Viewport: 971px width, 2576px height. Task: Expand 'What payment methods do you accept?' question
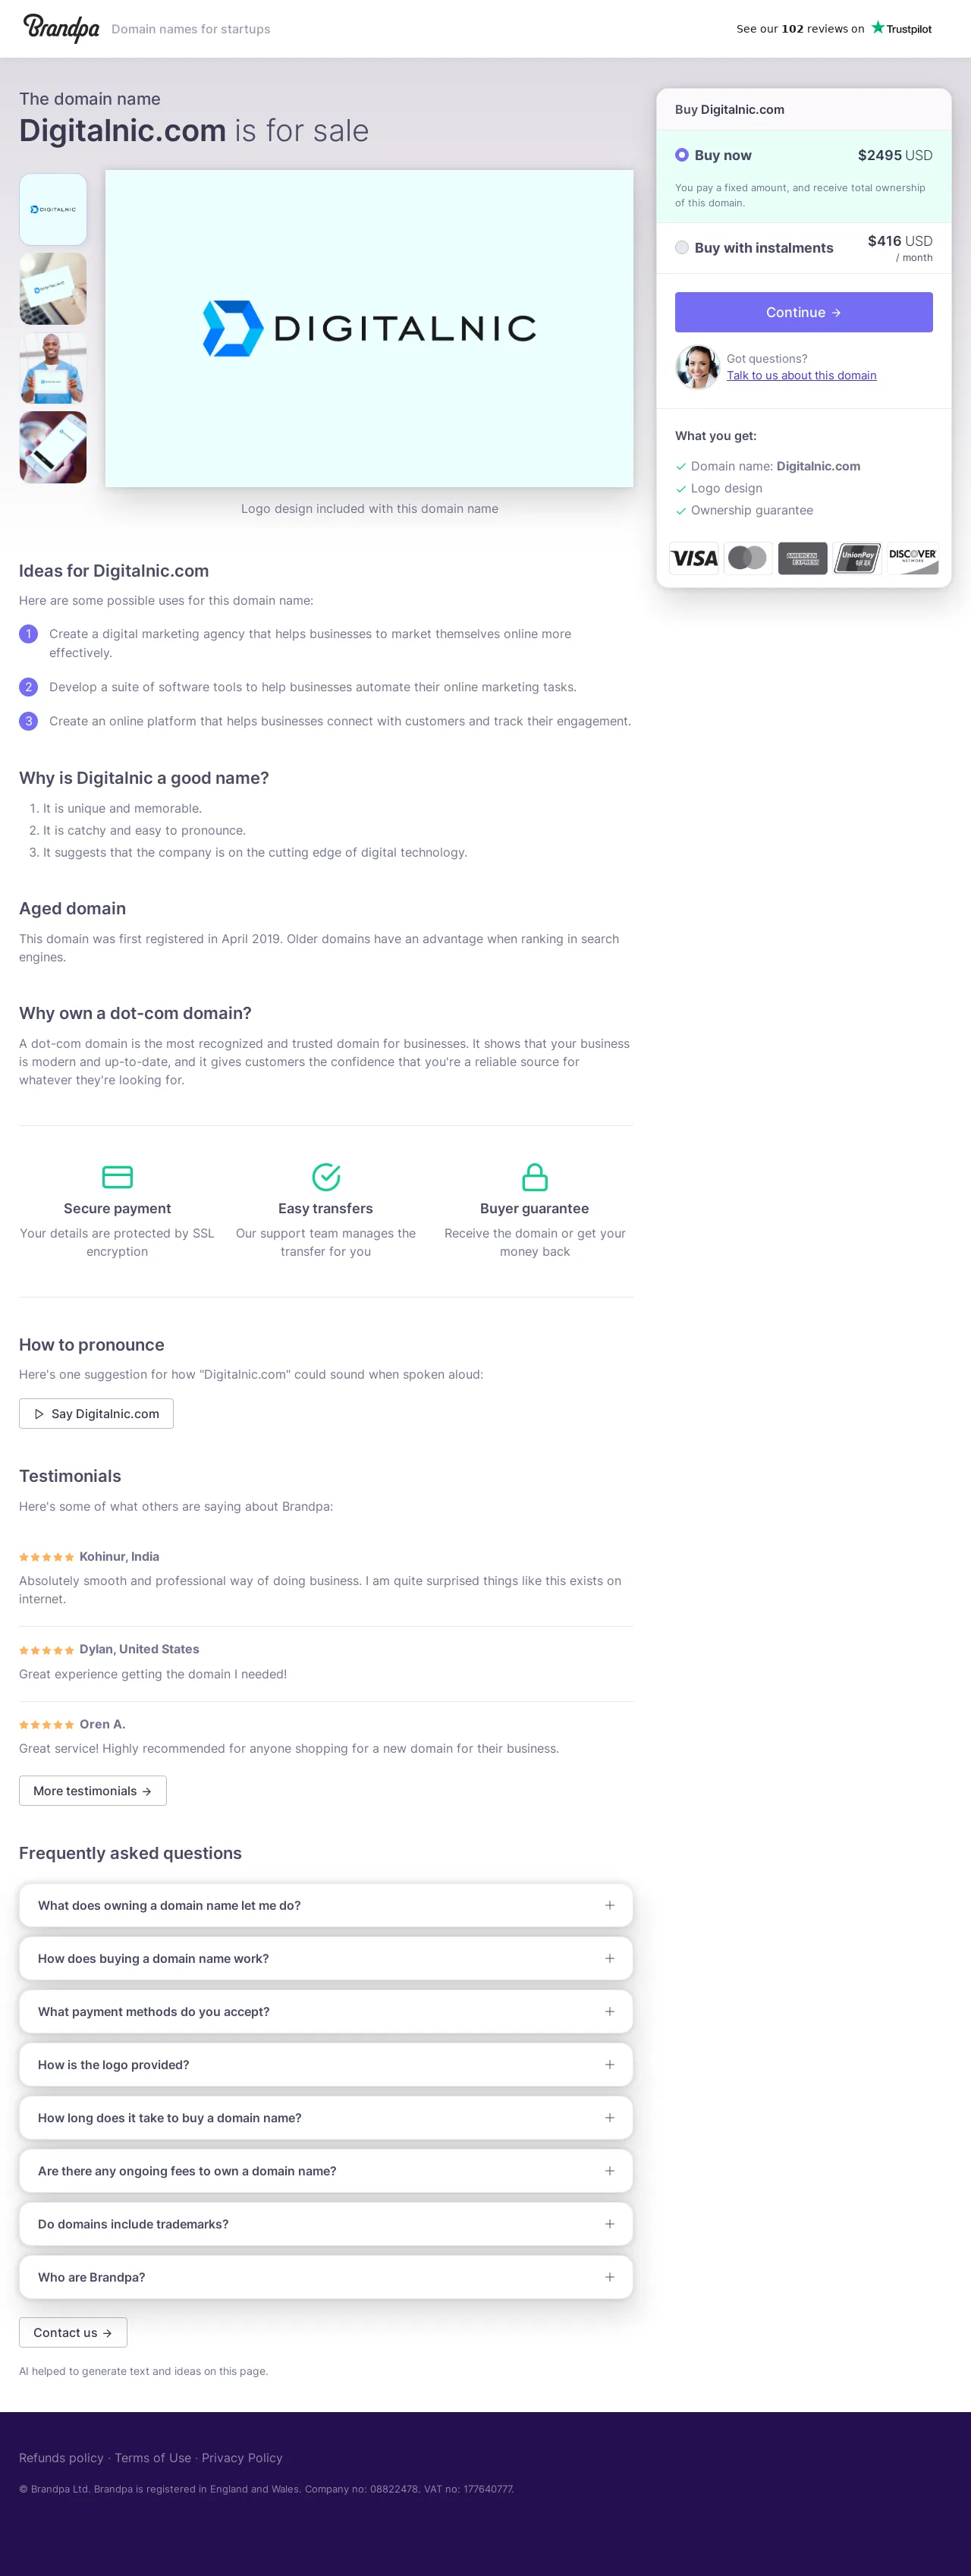326,2011
